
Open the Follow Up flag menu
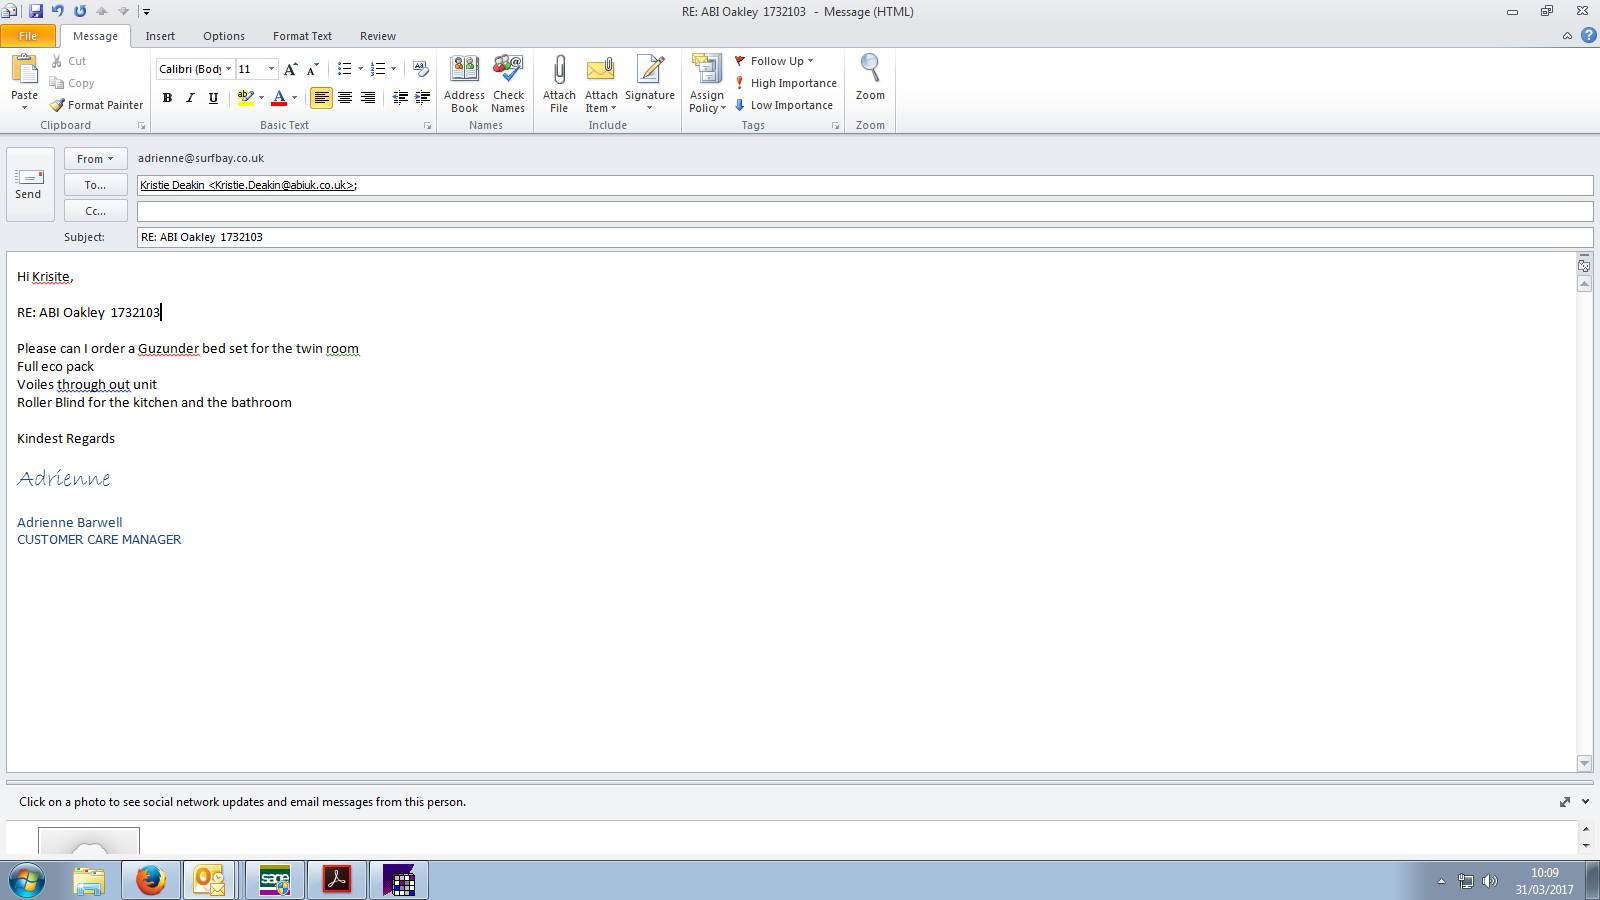[774, 61]
